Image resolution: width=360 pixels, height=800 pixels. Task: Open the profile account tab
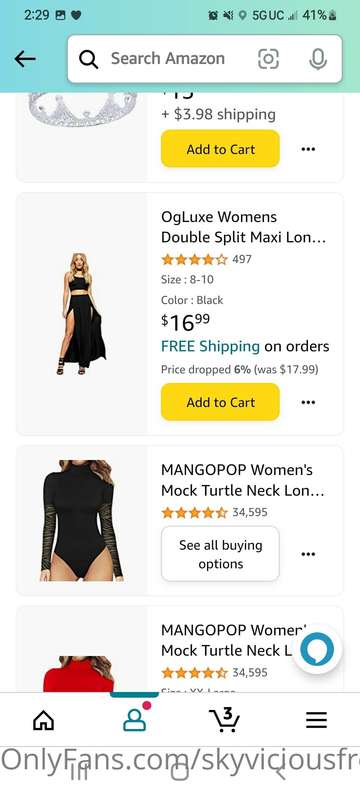tap(135, 717)
